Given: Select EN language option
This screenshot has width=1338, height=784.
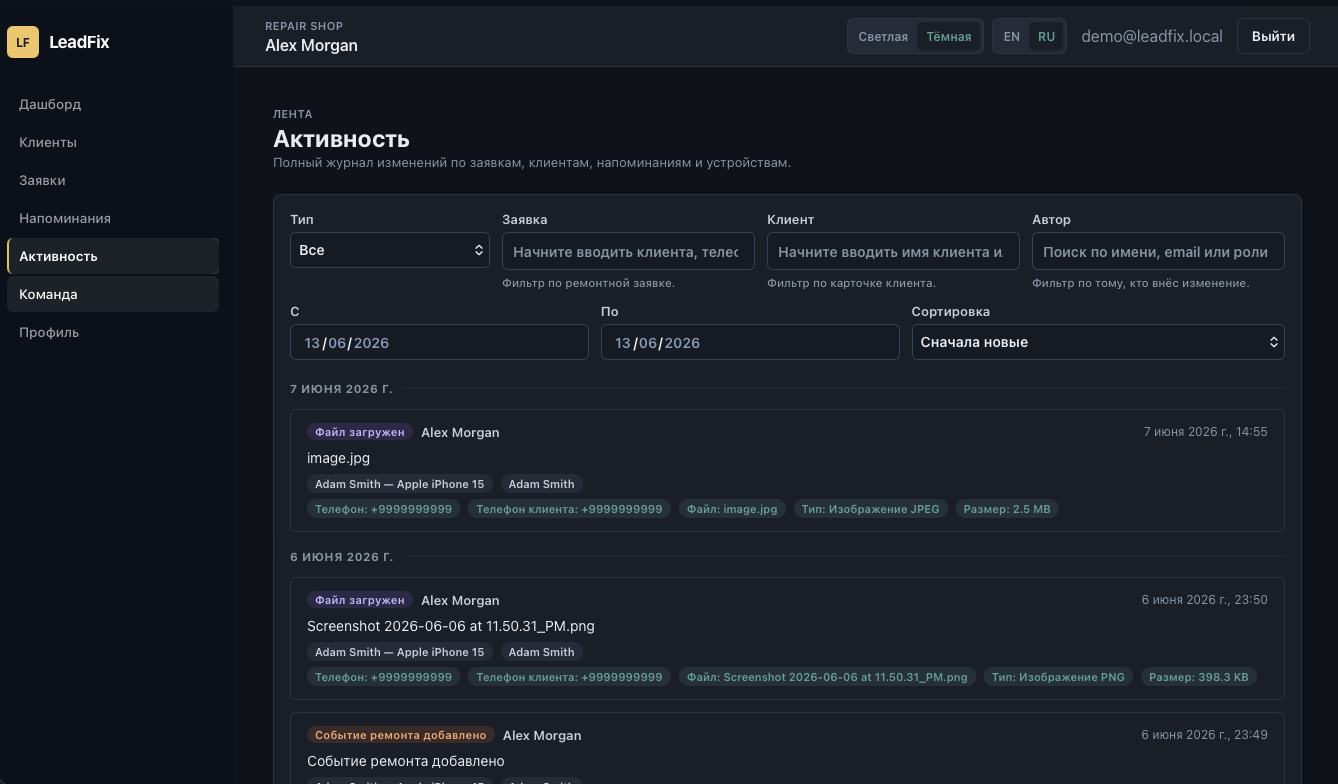Looking at the screenshot, I should coord(1012,37).
